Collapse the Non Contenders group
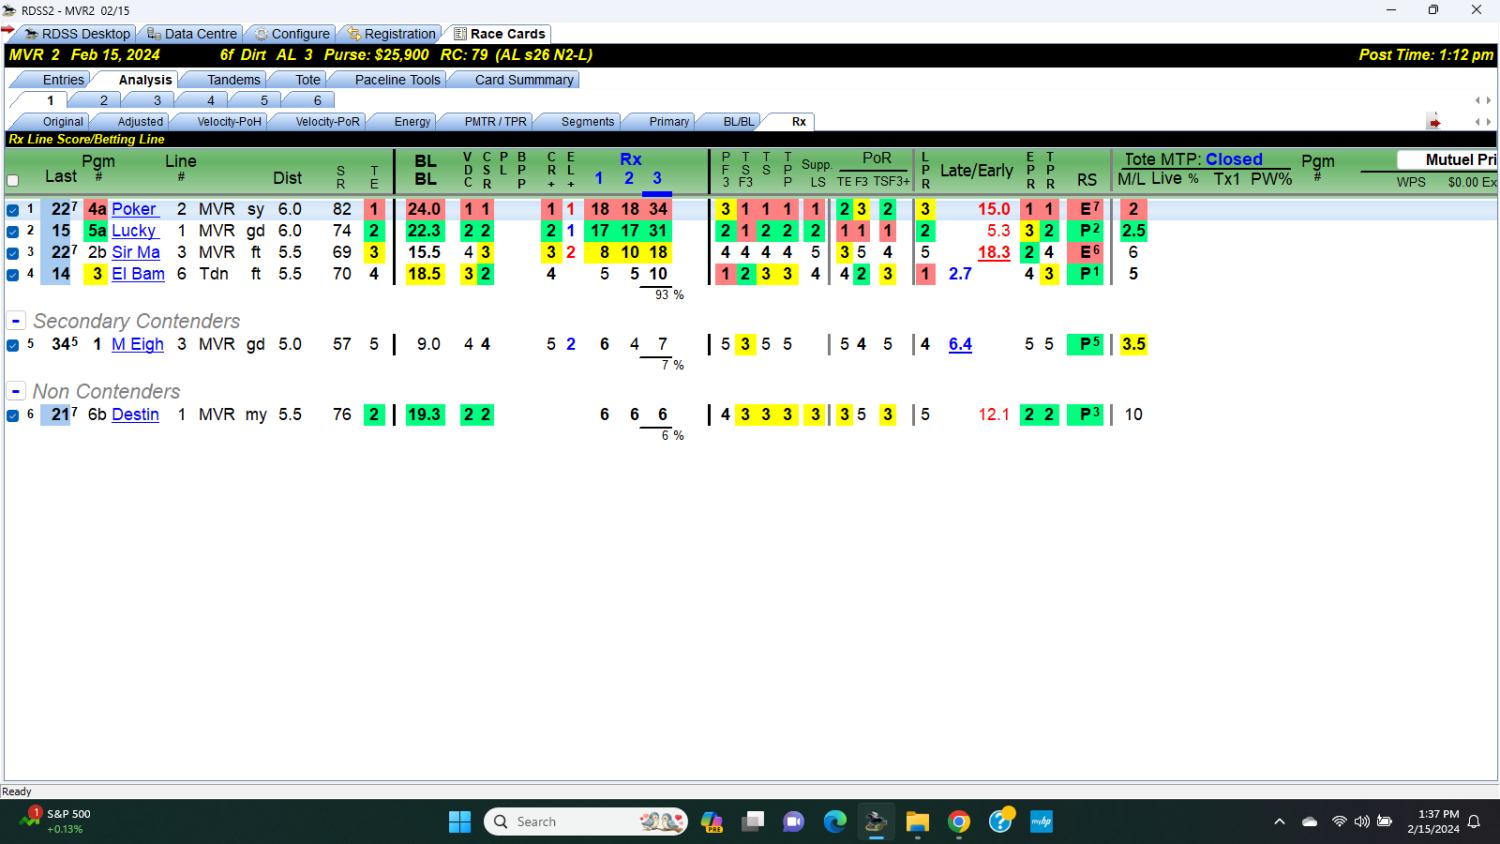Viewport: 1500px width, 844px height. pos(16,391)
